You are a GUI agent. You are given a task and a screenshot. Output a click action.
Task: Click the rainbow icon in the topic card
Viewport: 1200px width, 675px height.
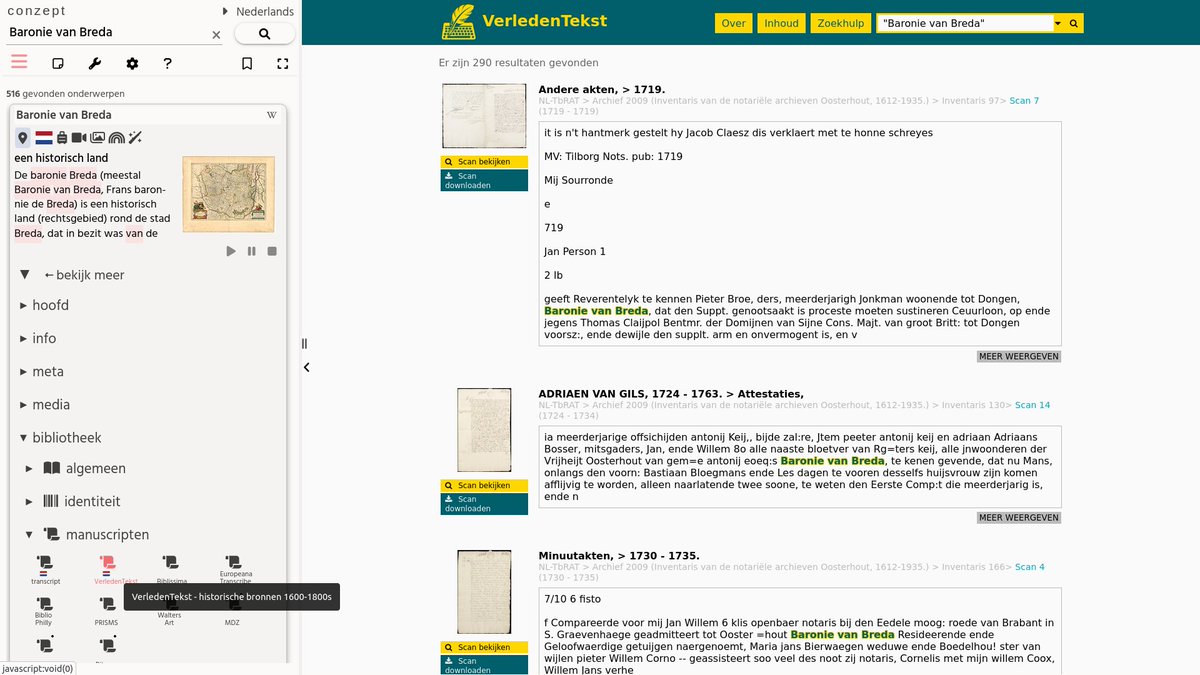[116, 138]
